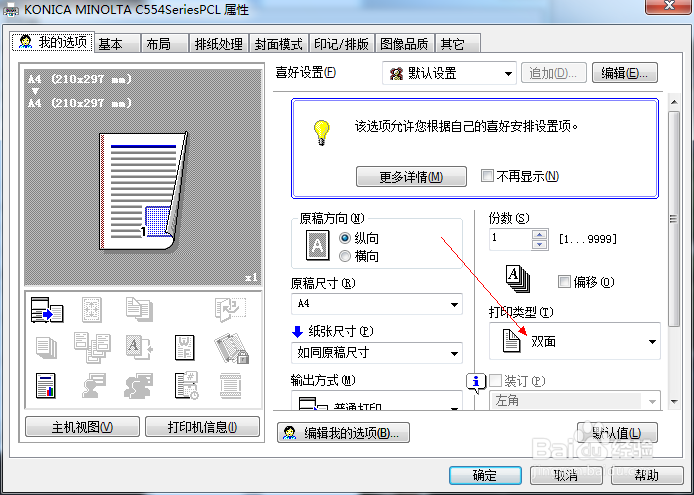Click the 编辑我的选项(B)... button
This screenshot has width=694, height=495.
click(x=343, y=433)
